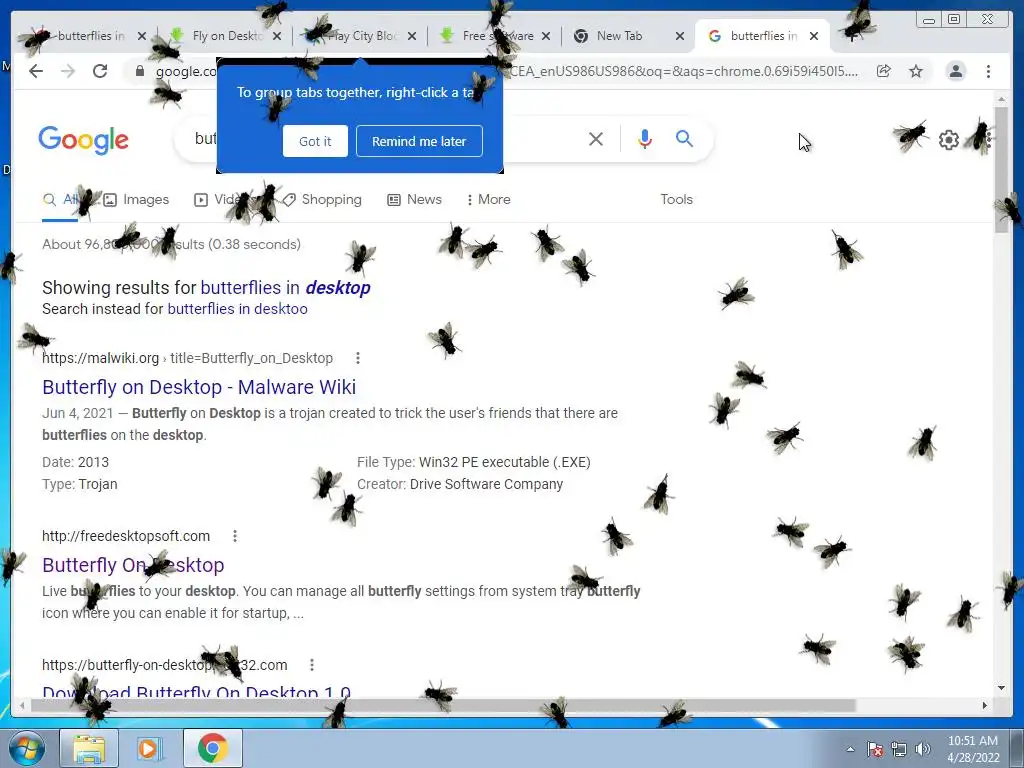This screenshot has width=1024, height=768.
Task: Click the horizontal scrollbar left arrow
Action: pos(22,705)
